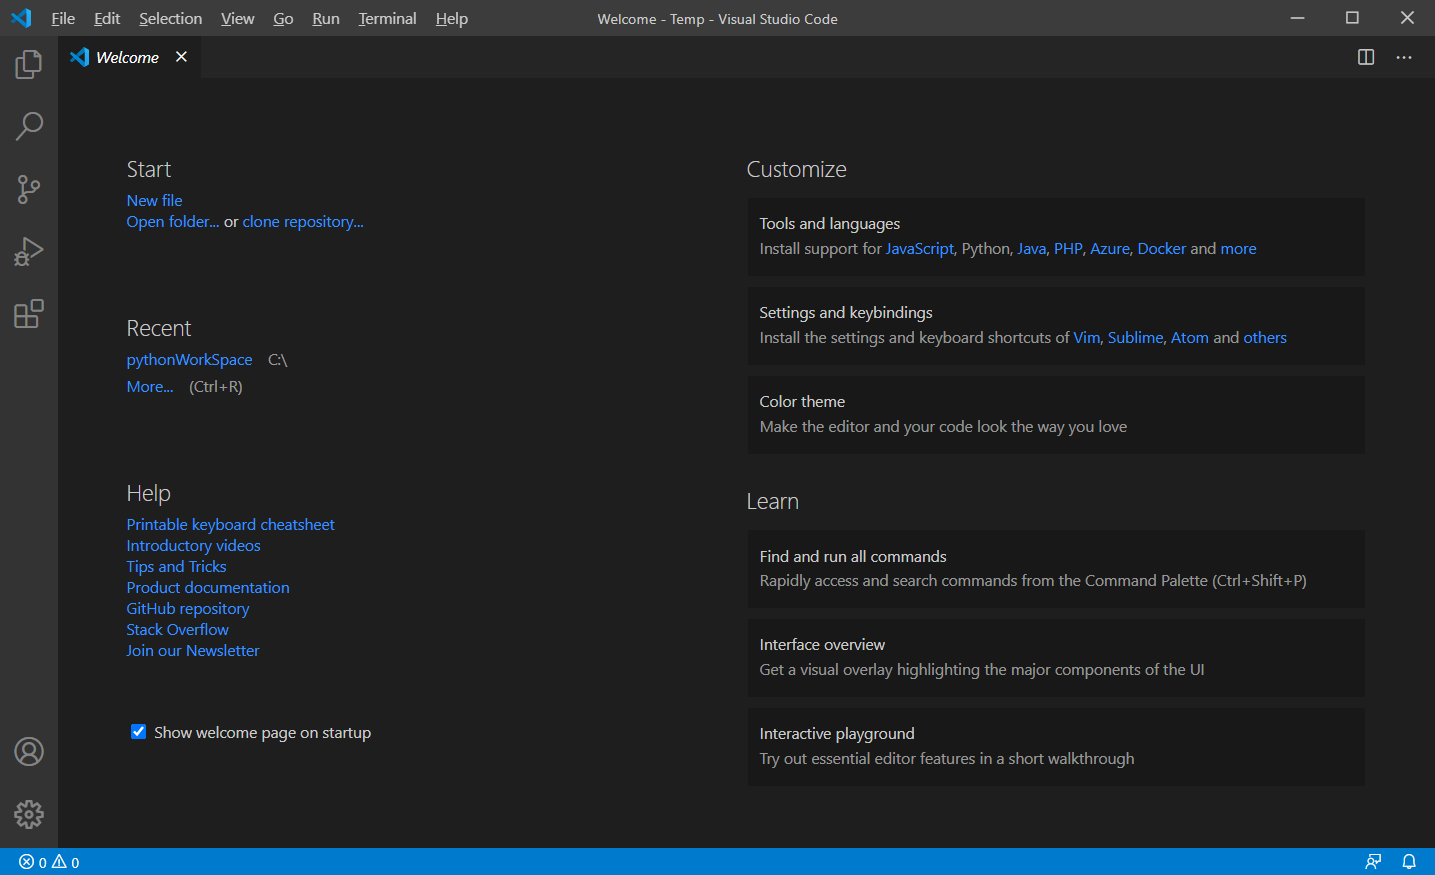Open the Terminal menu
Screen dimensions: 1435x875
pyautogui.click(x=387, y=18)
